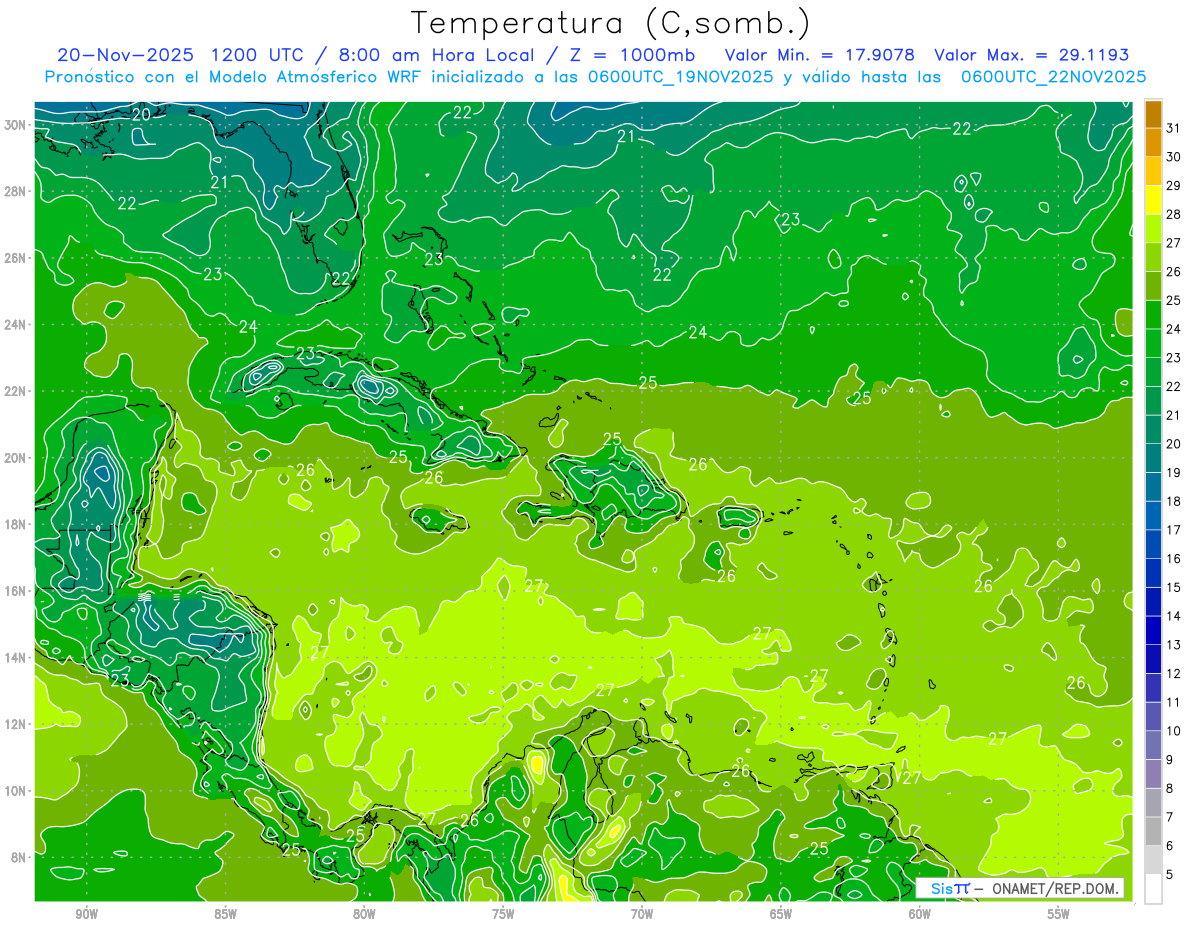The image size is (1200, 927).
Task: Click the color scale value 12
Action: [1174, 674]
